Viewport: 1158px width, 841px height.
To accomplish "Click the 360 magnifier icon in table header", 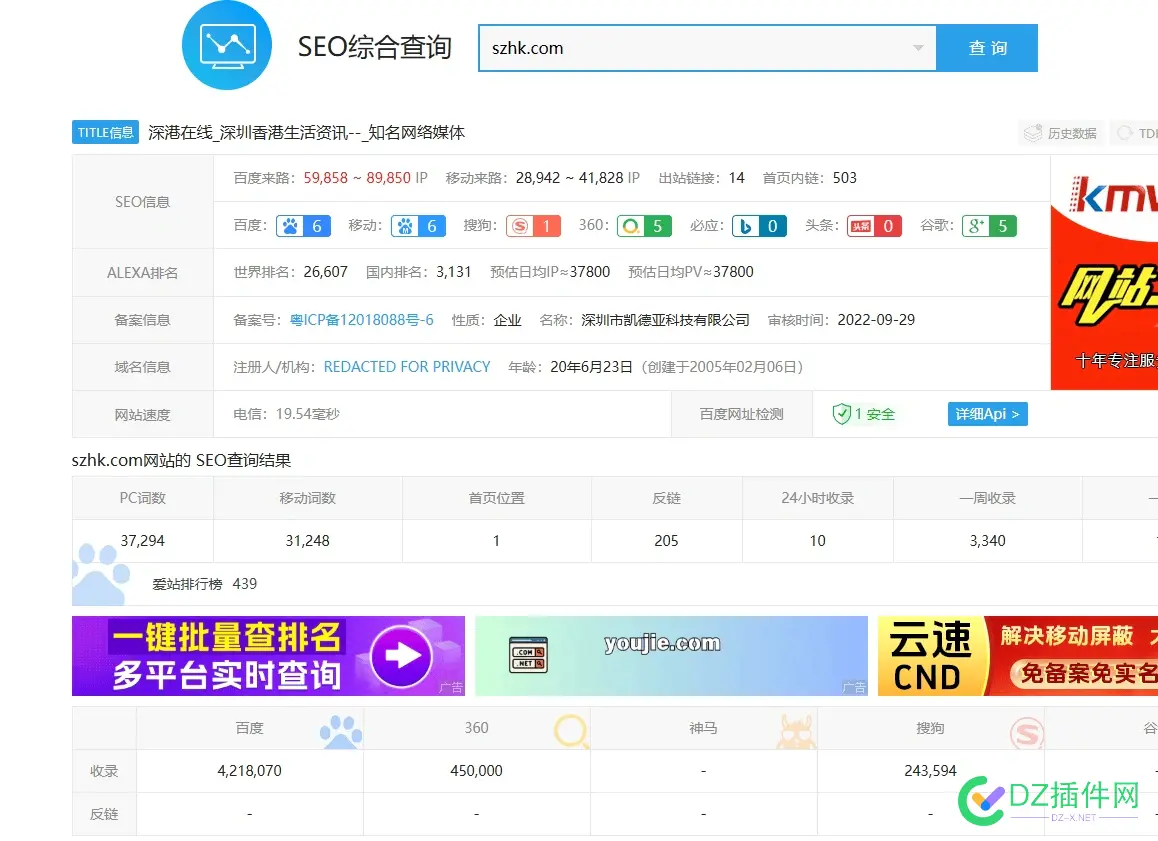I will (x=571, y=732).
